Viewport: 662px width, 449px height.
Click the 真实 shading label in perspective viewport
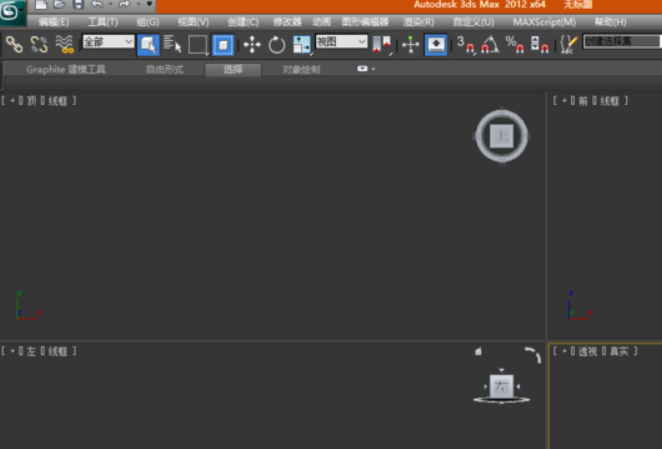tap(620, 351)
